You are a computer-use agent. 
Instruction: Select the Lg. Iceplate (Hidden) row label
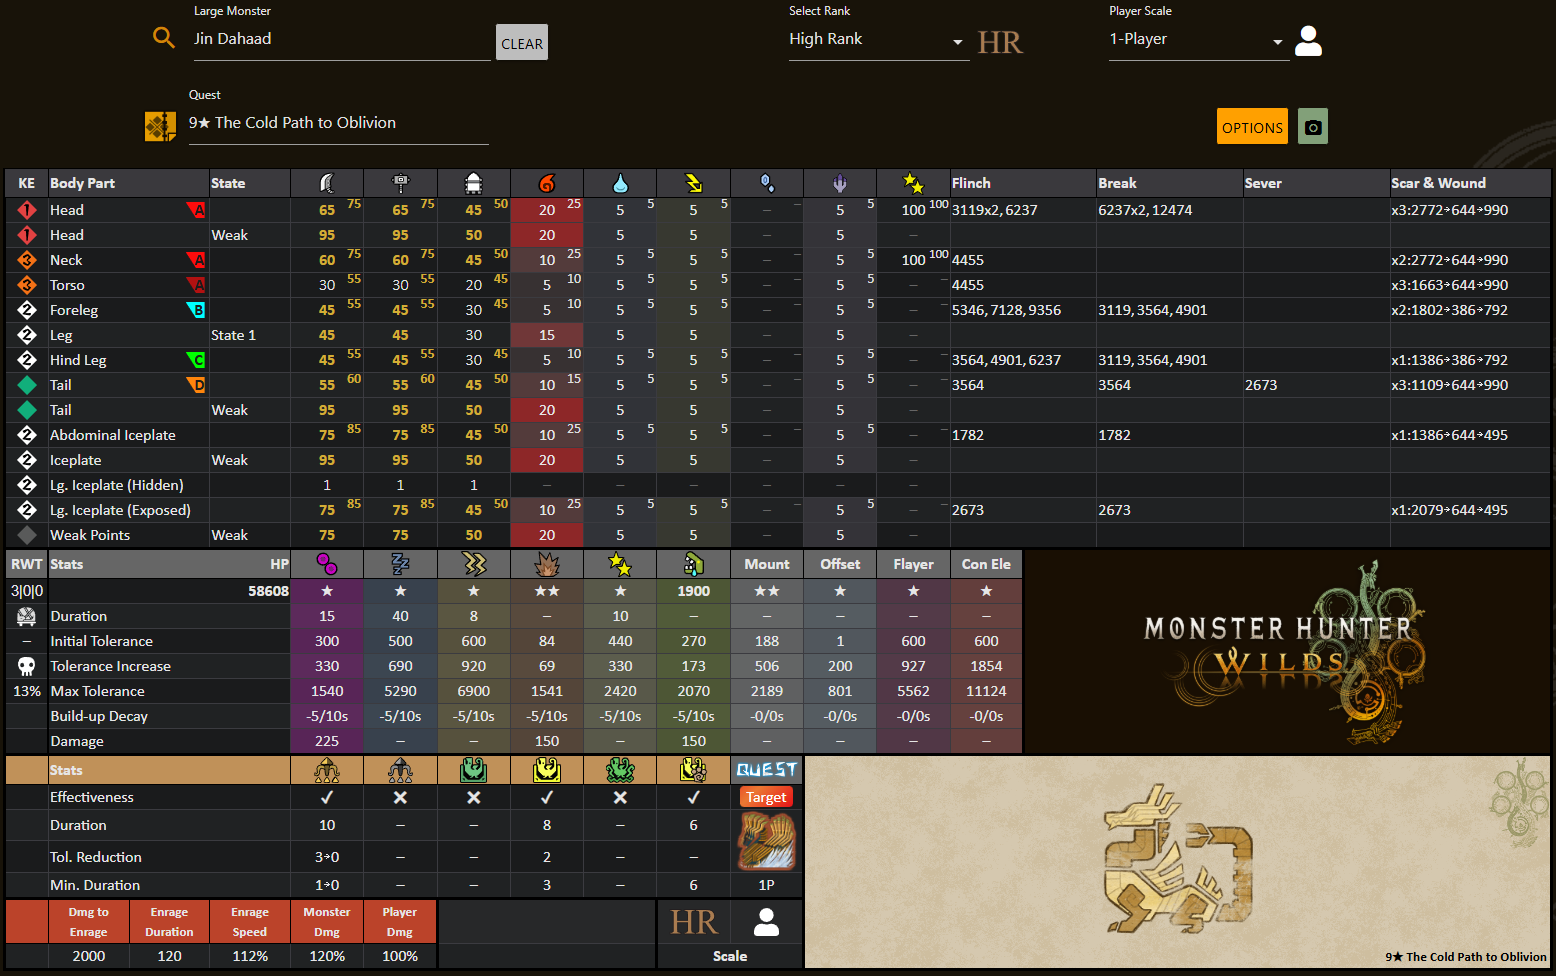coord(117,485)
